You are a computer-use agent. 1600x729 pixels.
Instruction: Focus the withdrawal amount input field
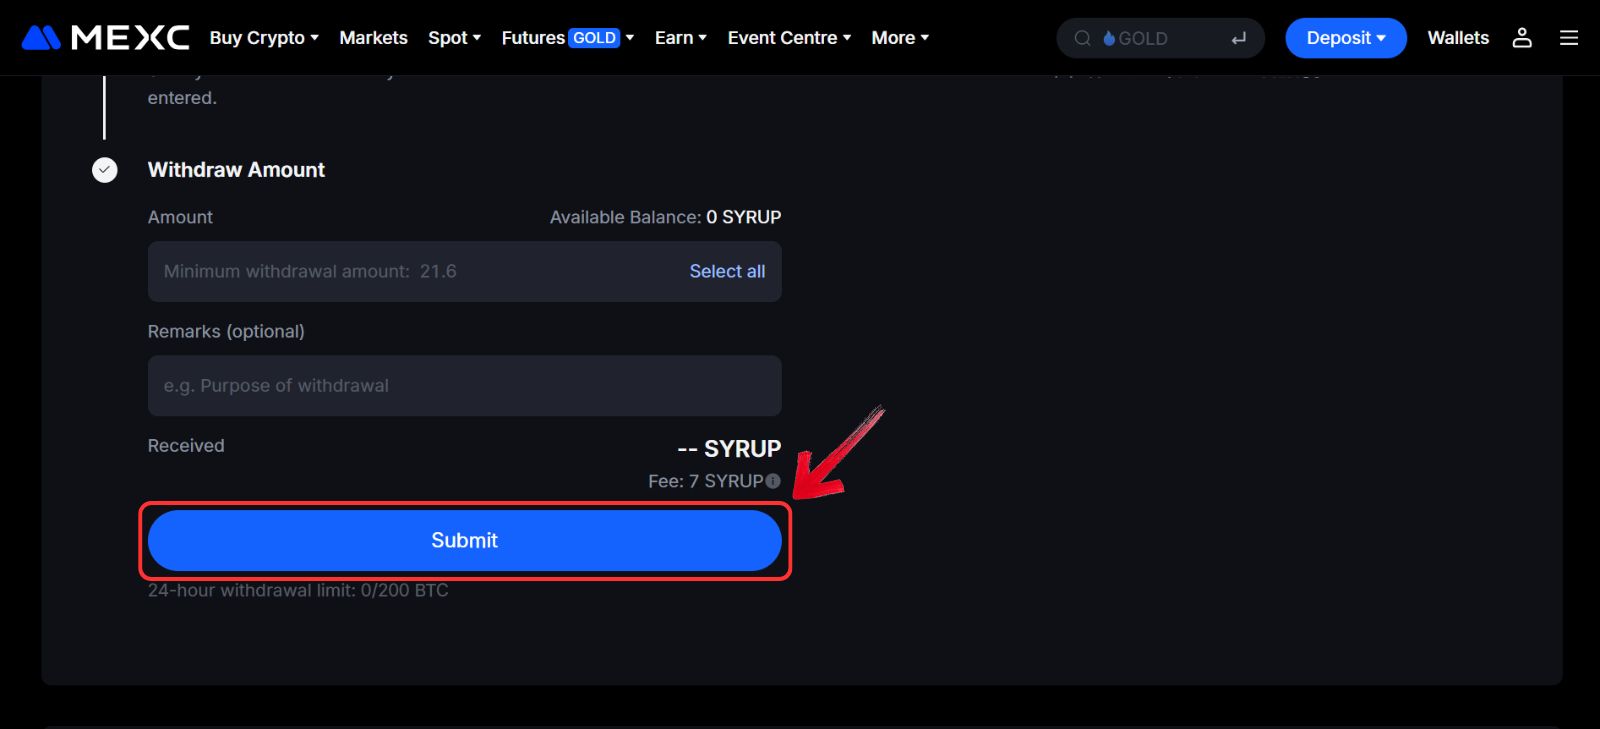(410, 272)
